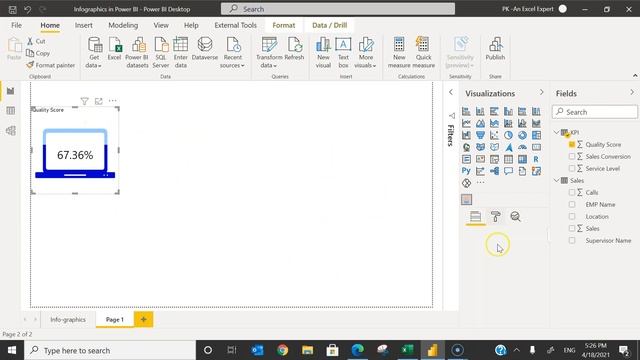Check the Sales Conversion field

tap(572, 156)
